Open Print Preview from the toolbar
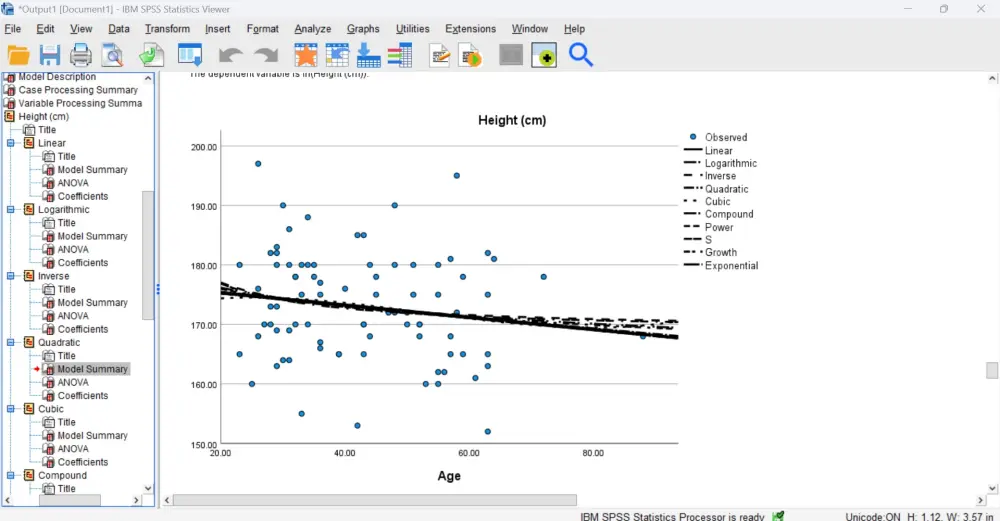 coord(112,55)
